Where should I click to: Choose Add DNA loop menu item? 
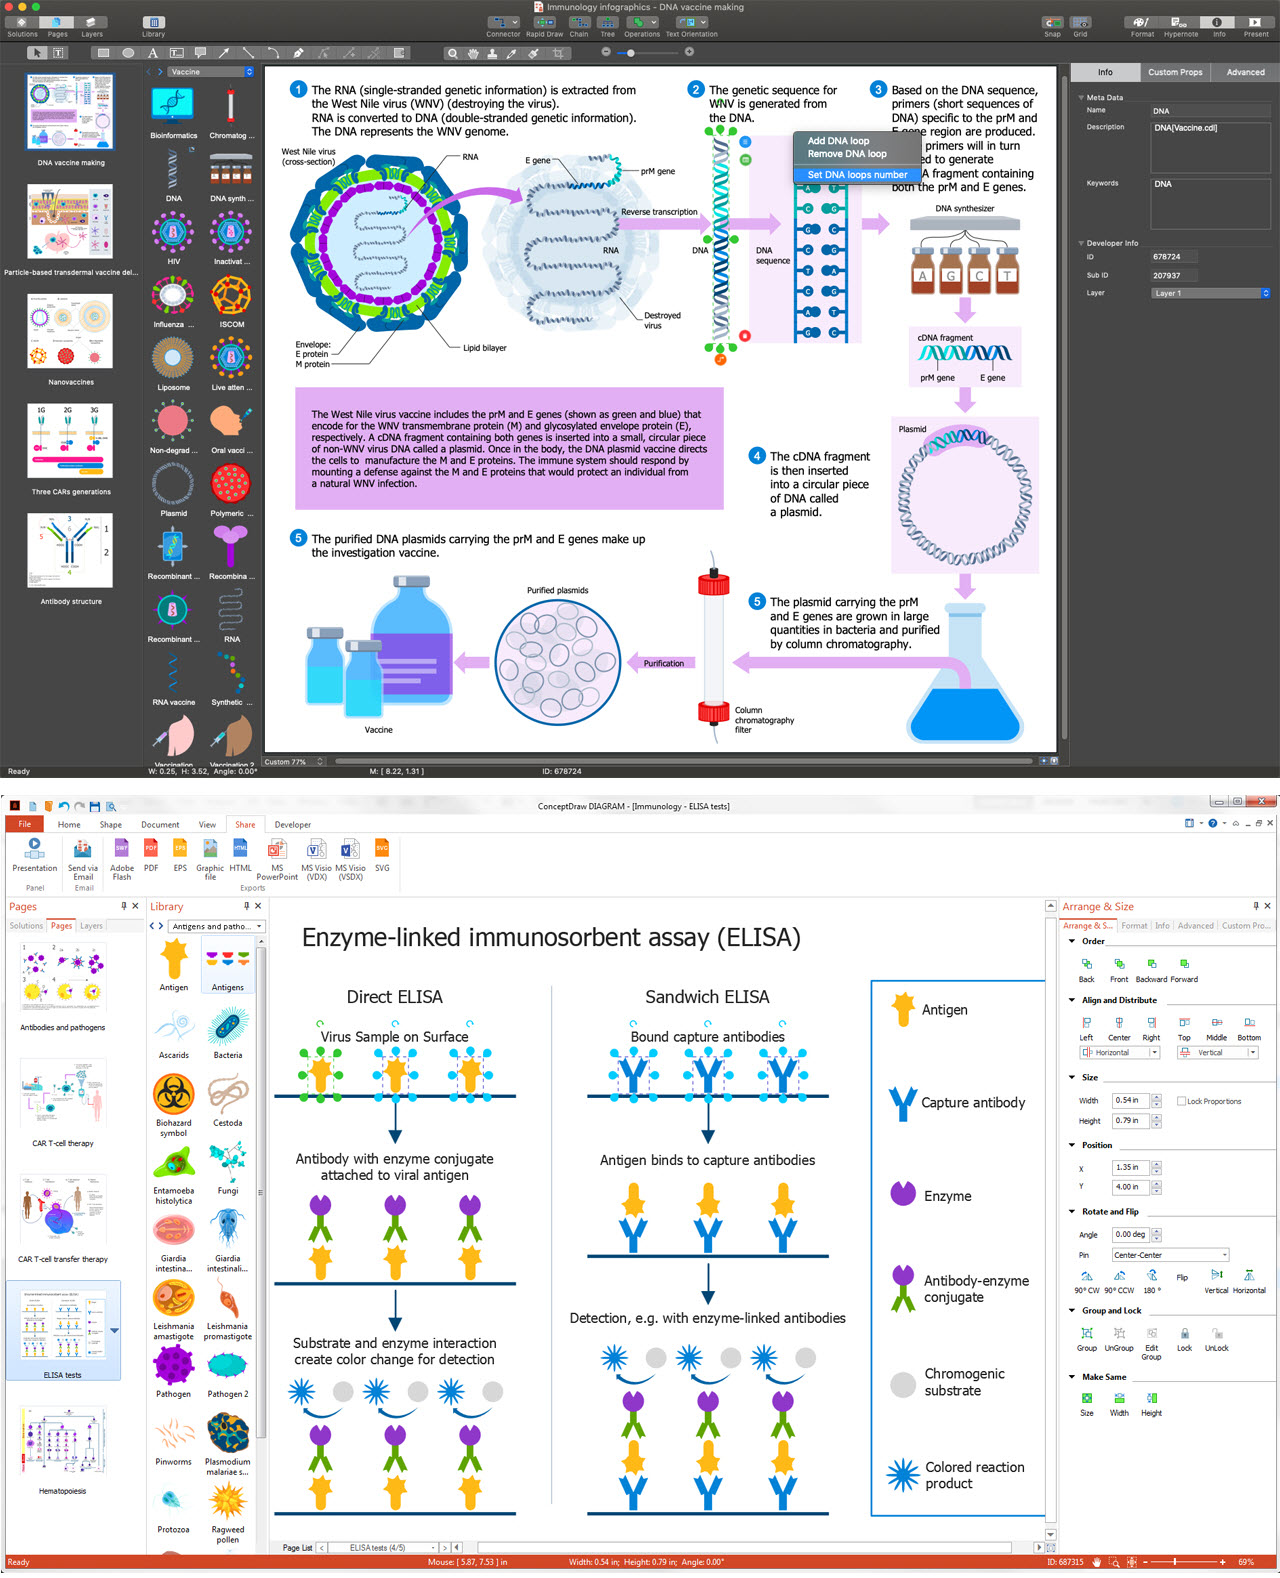838,141
